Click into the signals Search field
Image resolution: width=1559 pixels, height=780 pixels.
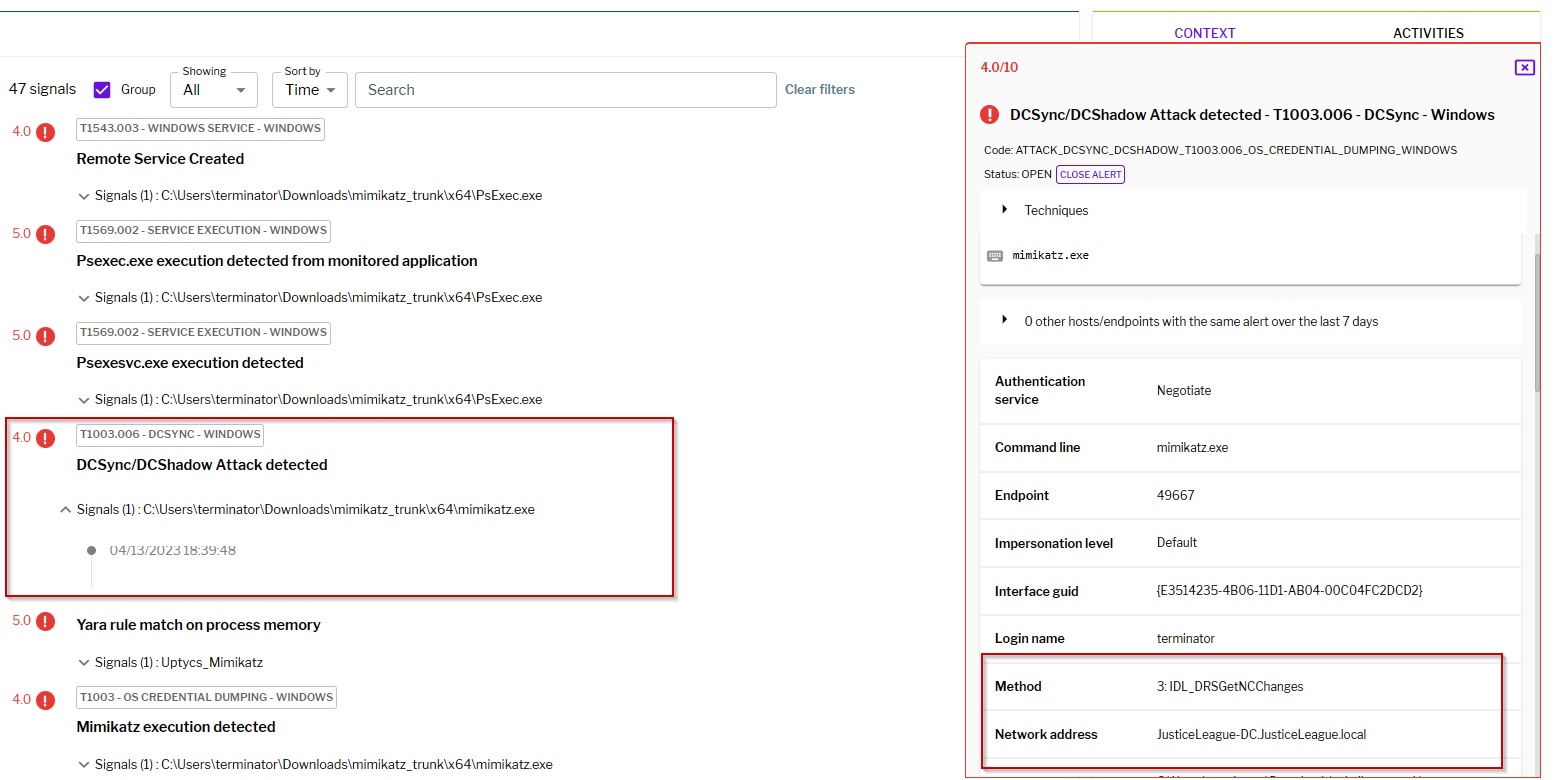(x=565, y=90)
